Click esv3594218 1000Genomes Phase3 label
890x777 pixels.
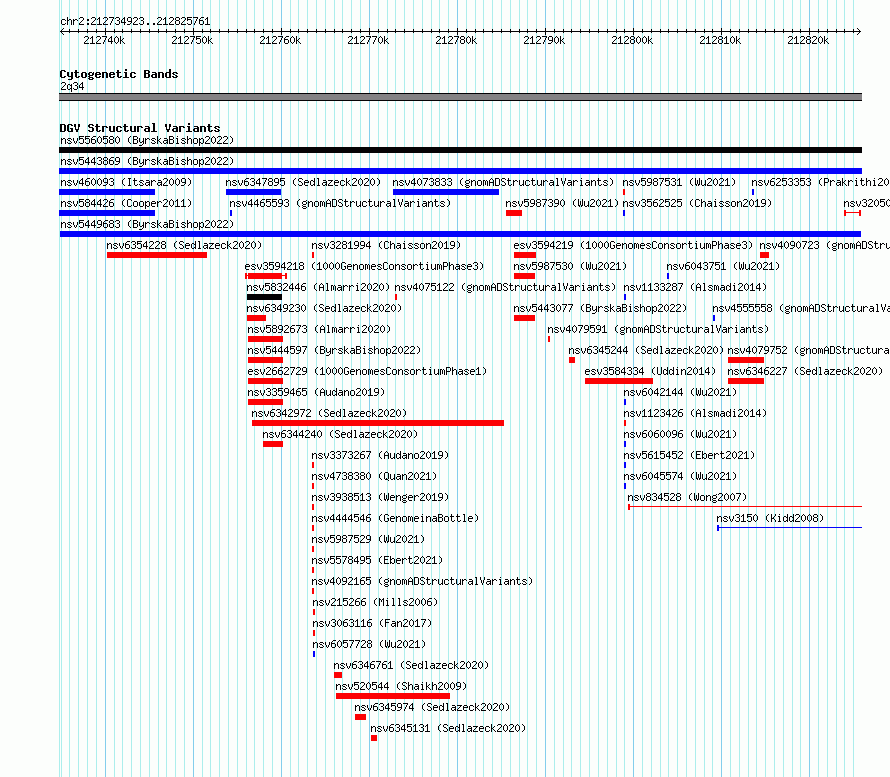(364, 266)
